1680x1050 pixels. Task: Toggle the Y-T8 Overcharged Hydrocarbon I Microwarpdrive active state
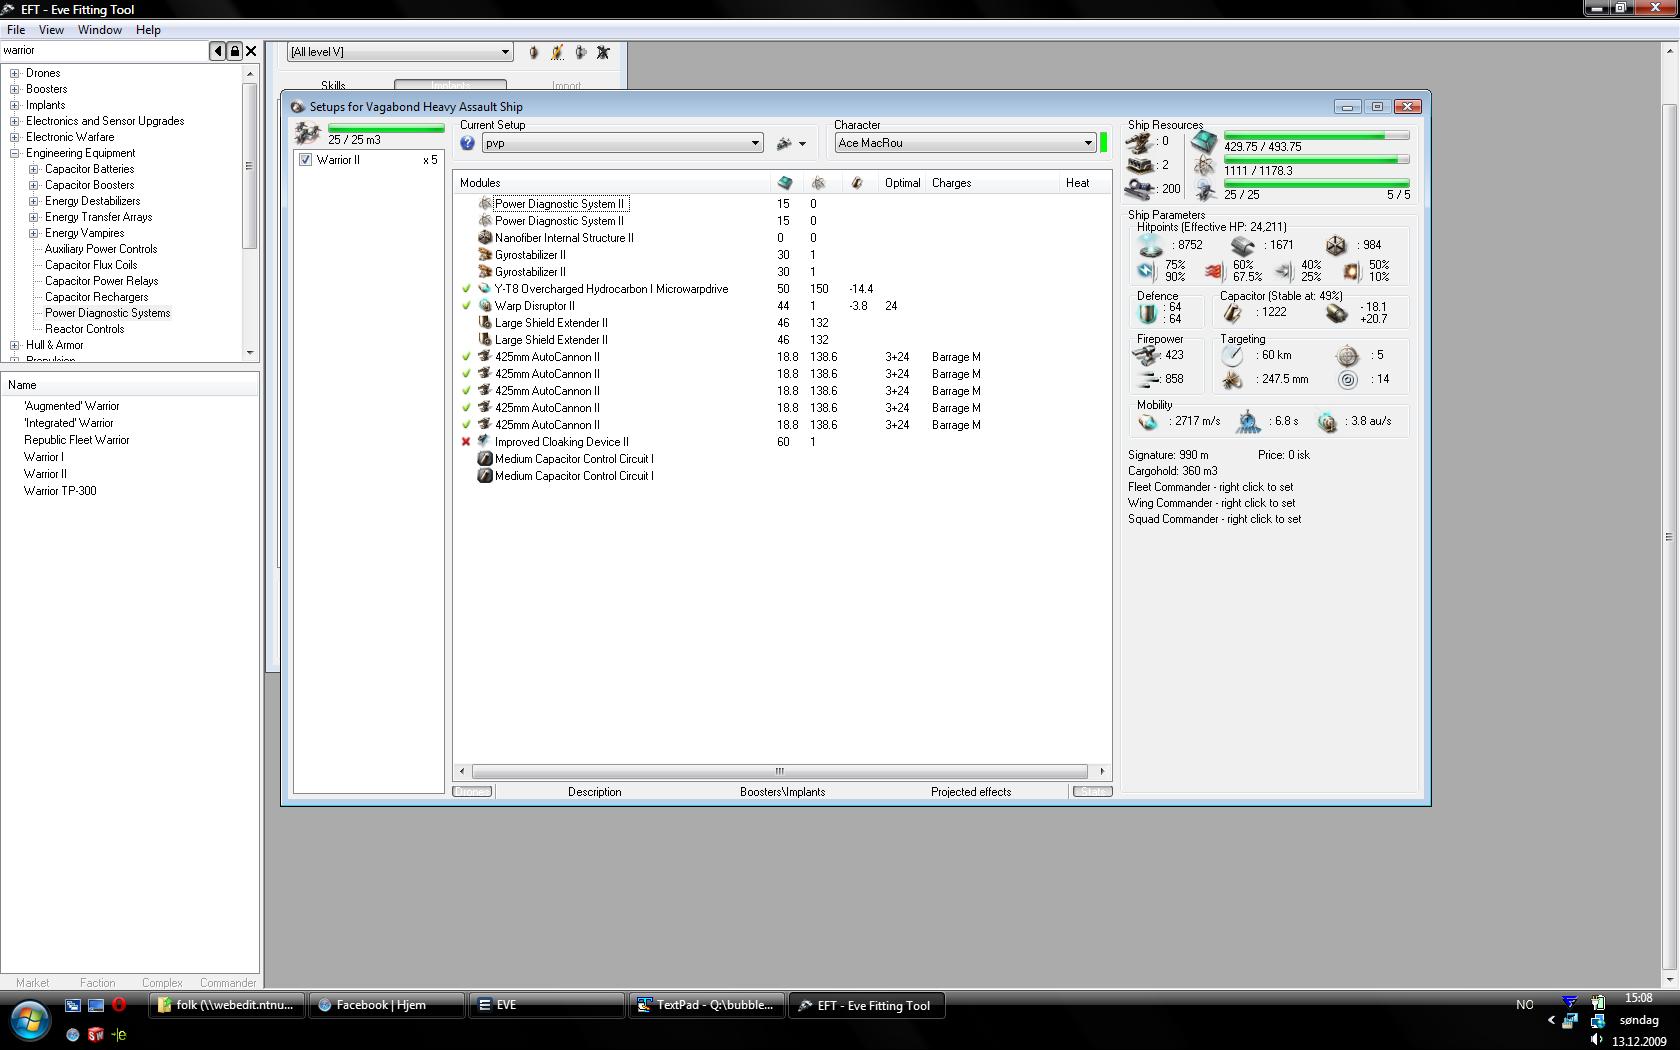tap(466, 289)
